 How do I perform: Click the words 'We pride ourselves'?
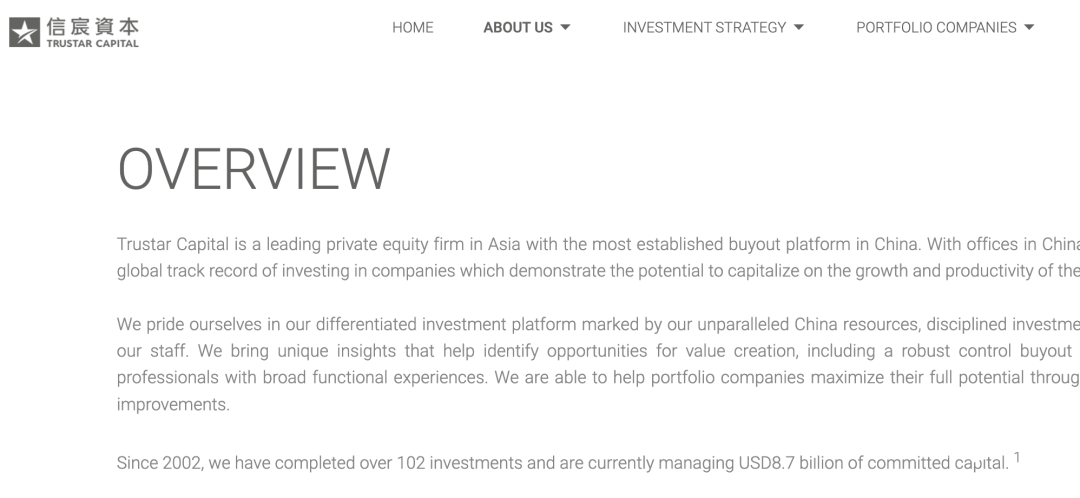pos(181,325)
